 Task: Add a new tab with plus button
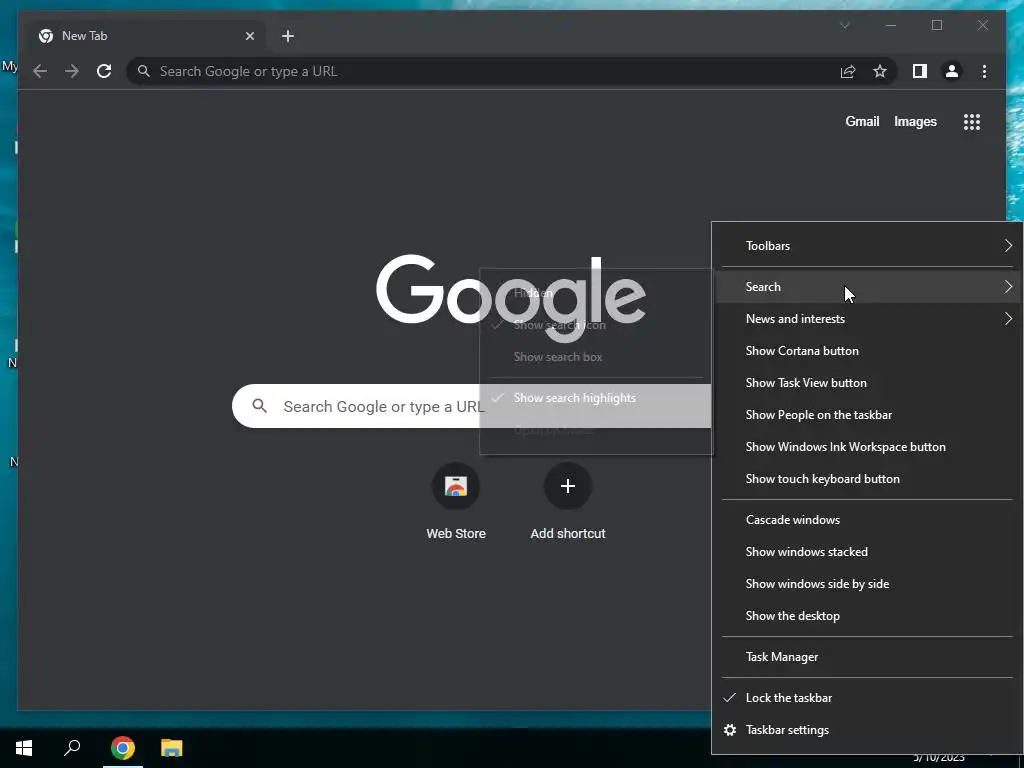(288, 36)
